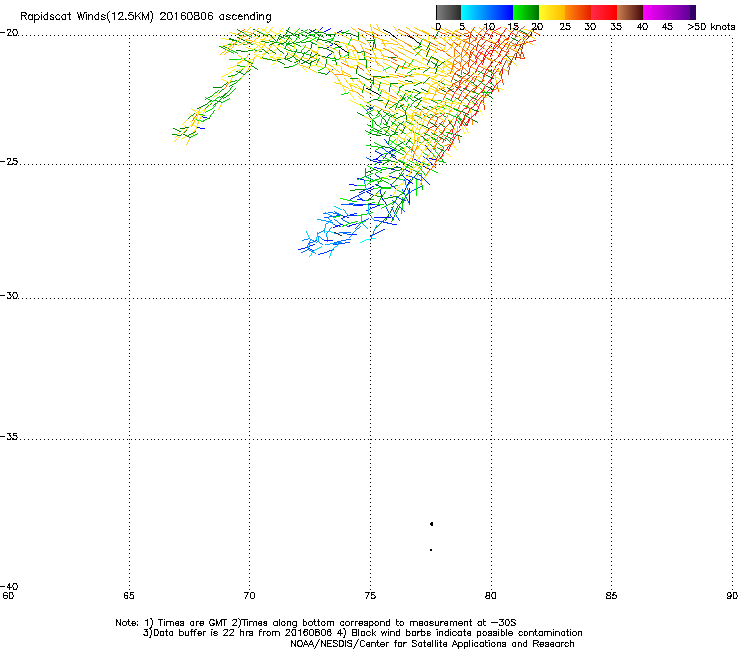Click the lower black dot near longitude 77
The image size is (740, 650).
[x=431, y=550]
